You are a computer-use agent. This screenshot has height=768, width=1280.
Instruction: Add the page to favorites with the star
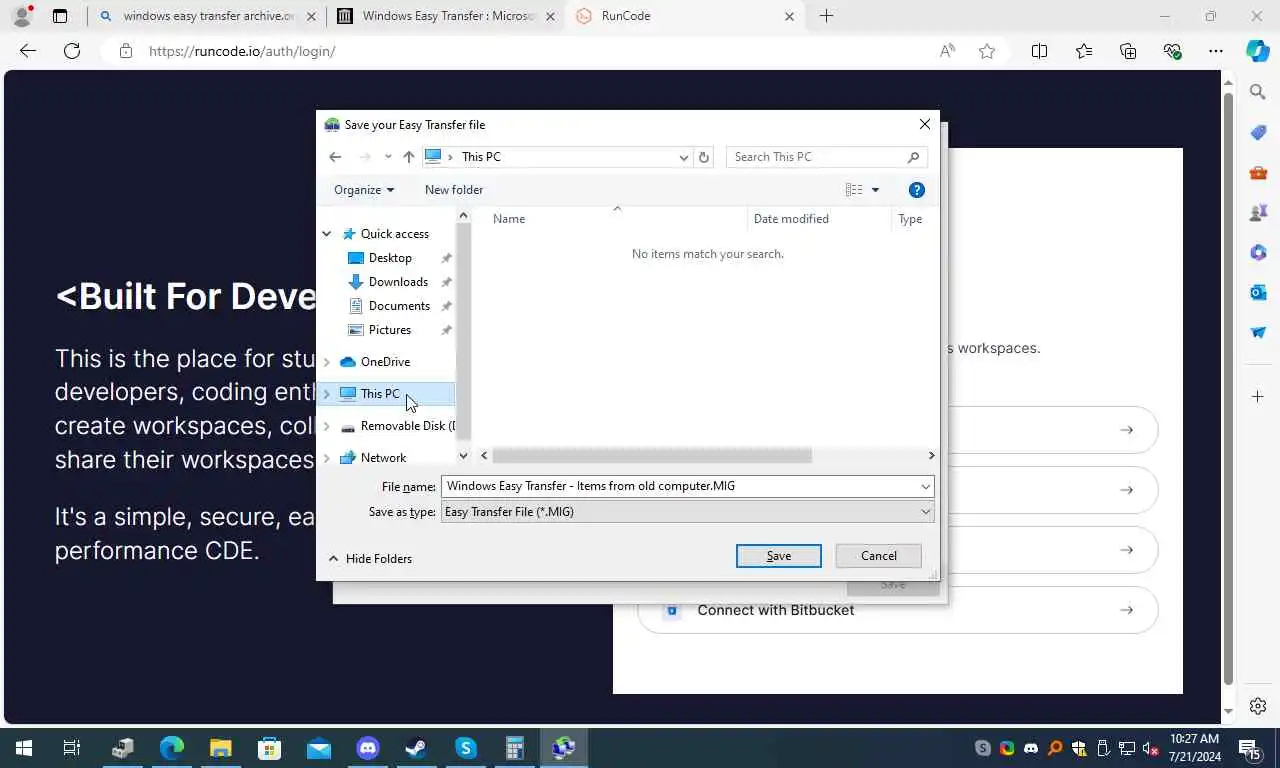point(987,51)
